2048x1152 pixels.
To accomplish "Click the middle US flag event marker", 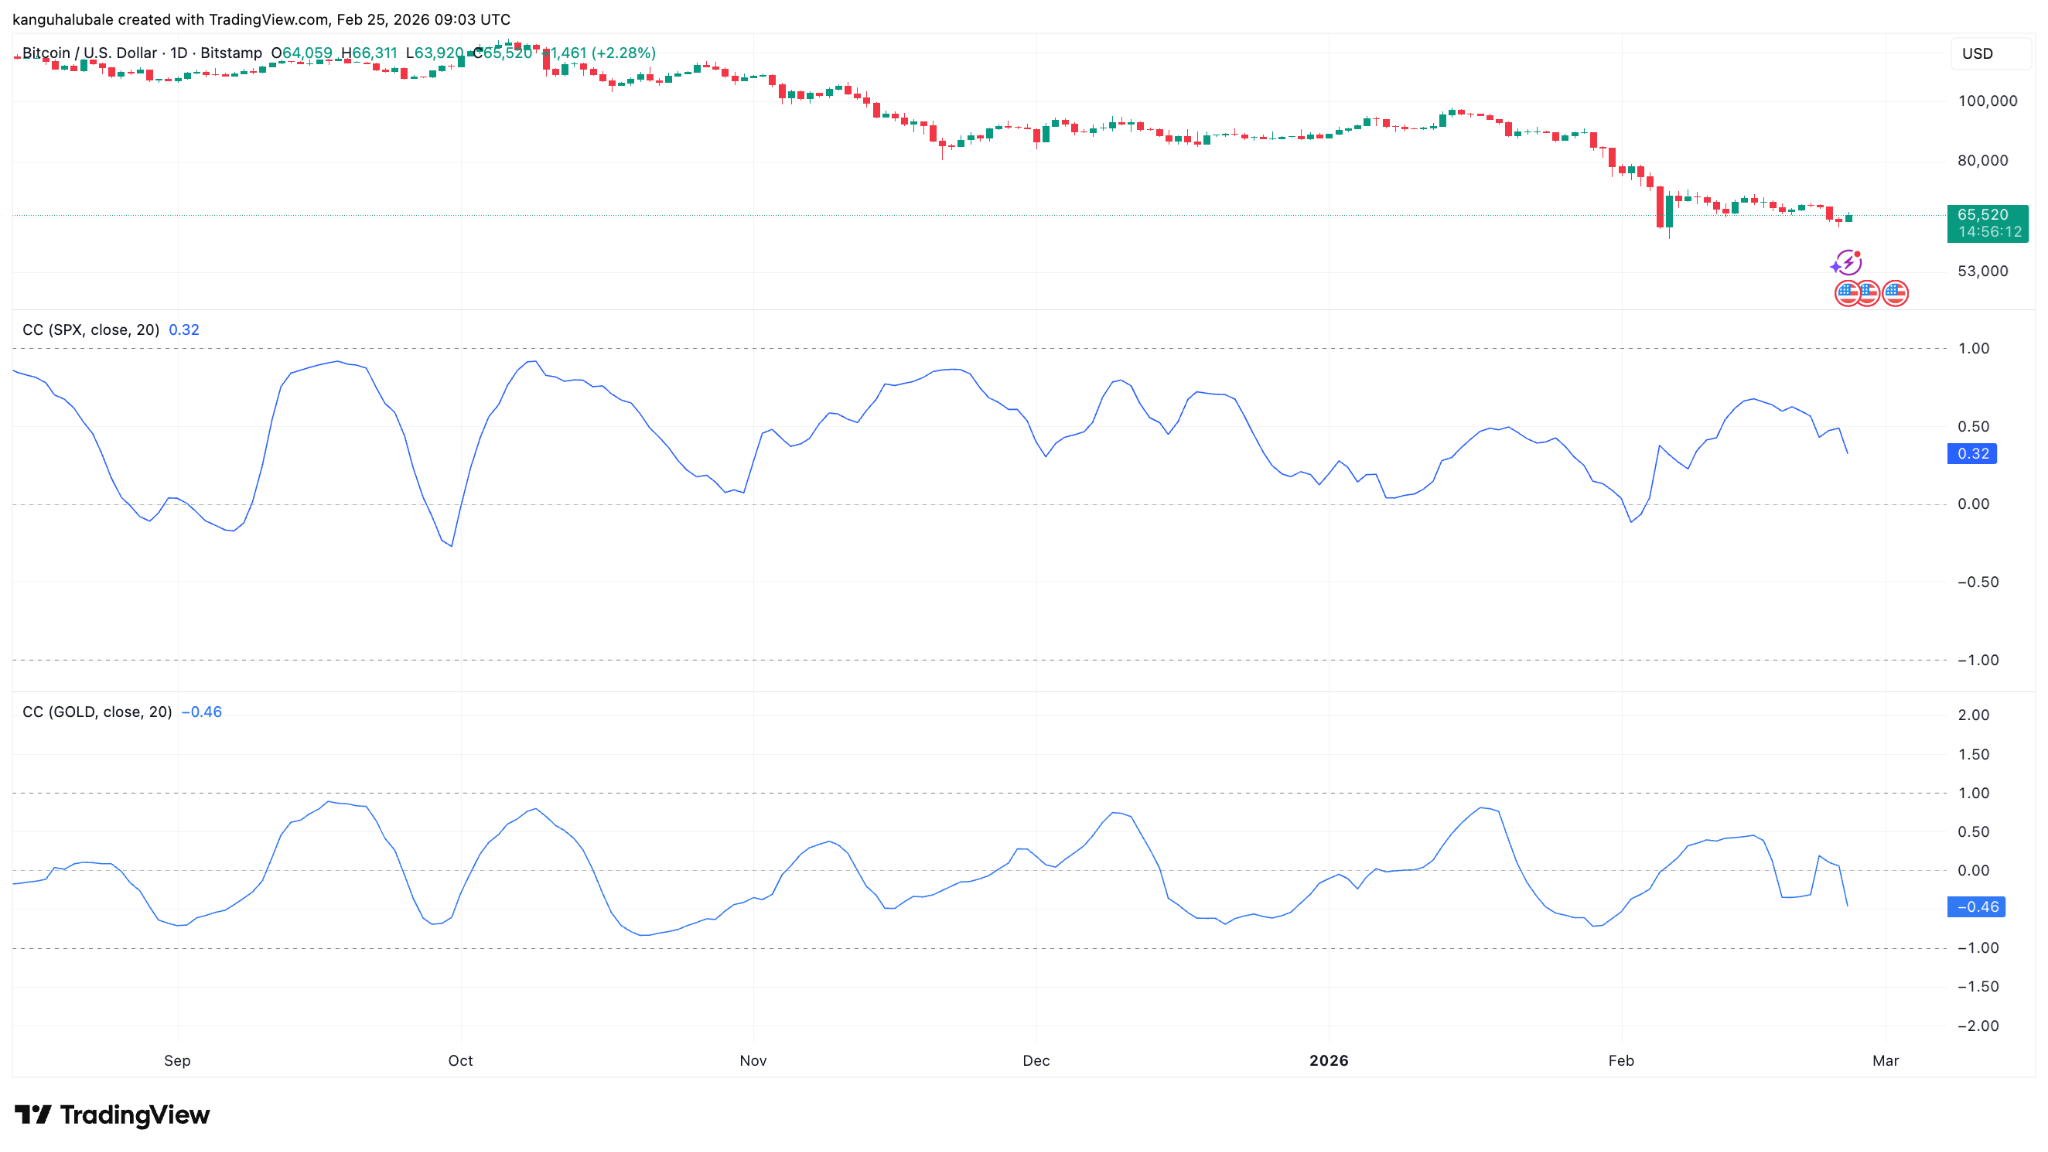I will pyautogui.click(x=1869, y=293).
